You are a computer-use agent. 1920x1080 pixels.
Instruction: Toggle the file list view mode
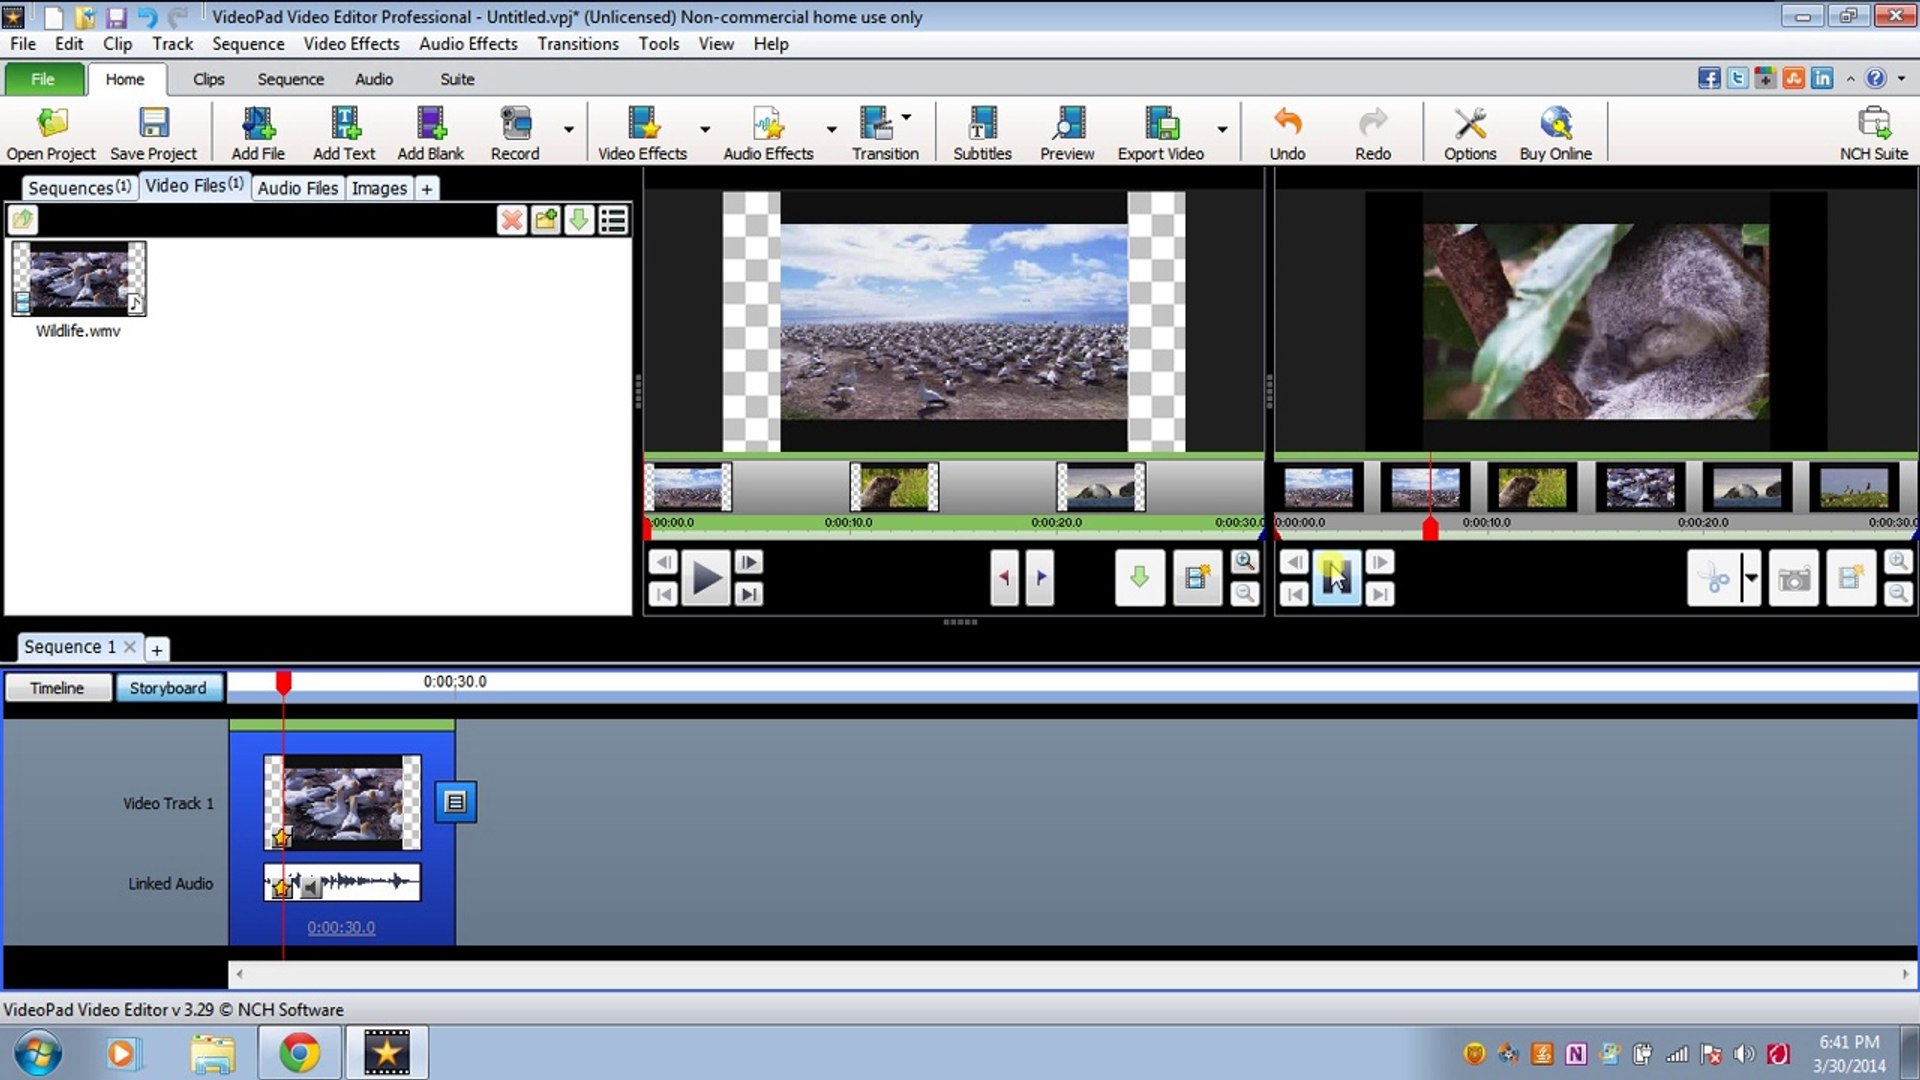coord(613,220)
